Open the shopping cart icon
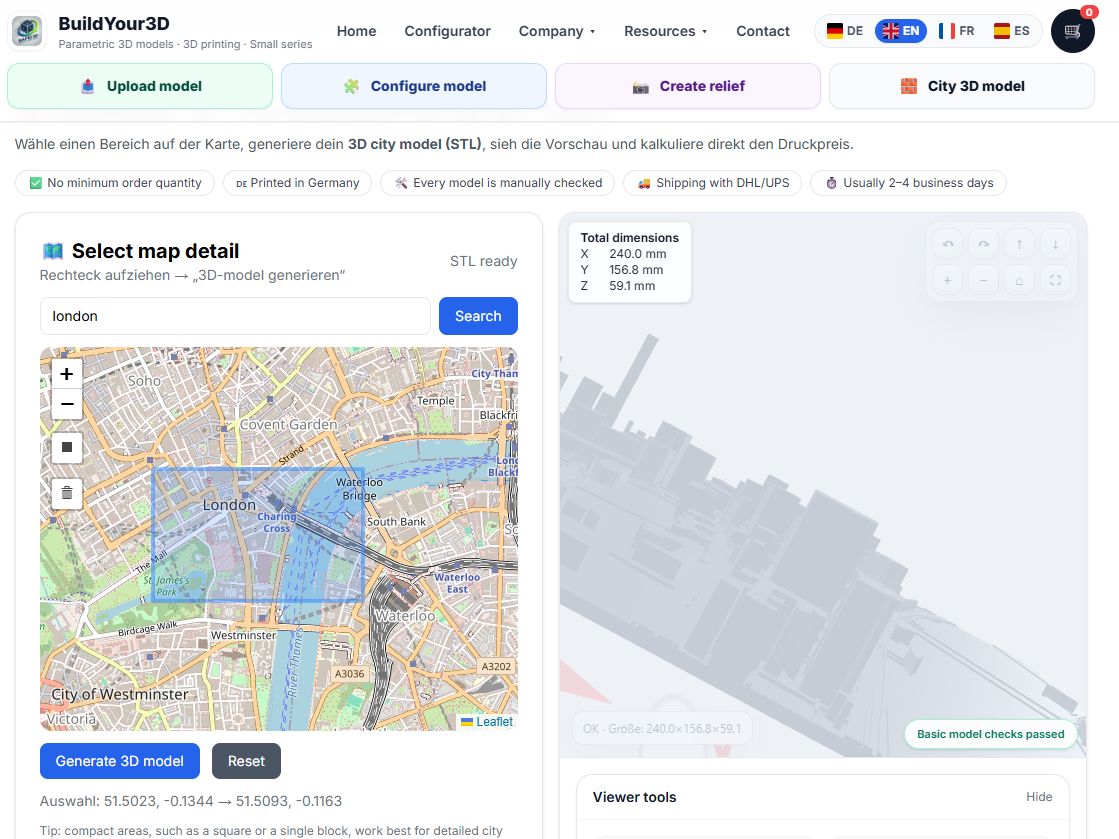The width and height of the screenshot is (1119, 839). [1073, 31]
